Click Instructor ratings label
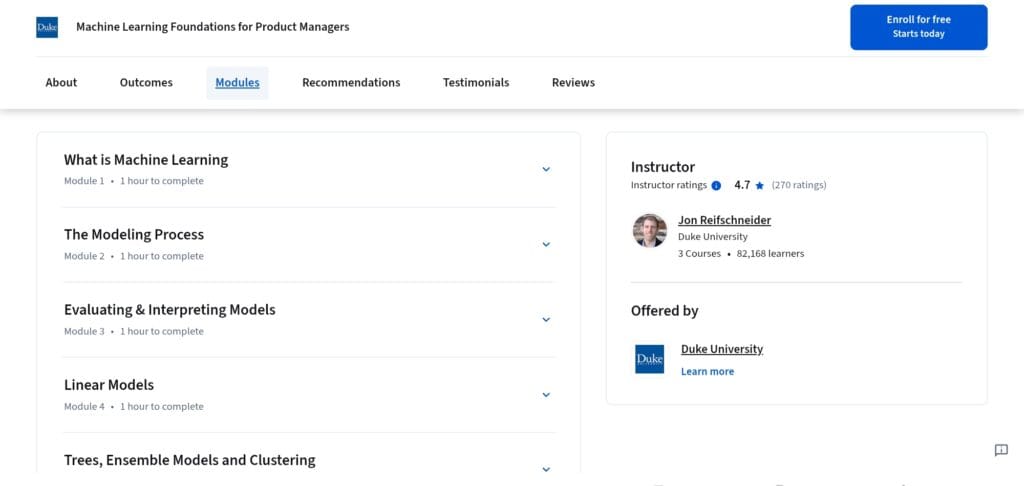 coord(669,185)
